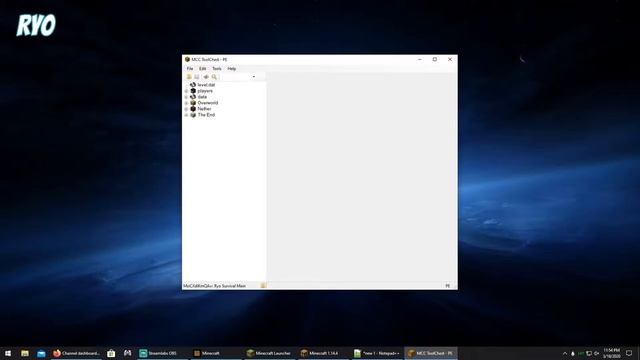640x360 pixels.
Task: Click the taskbar clock
Action: [611, 353]
